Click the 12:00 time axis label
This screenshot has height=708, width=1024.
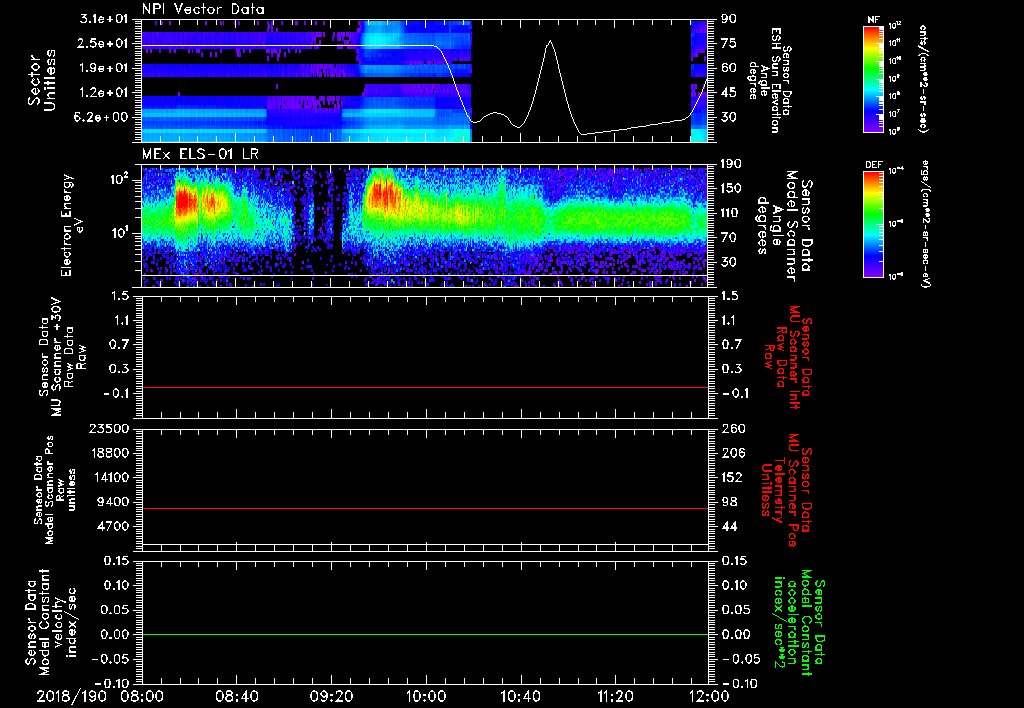pos(710,696)
